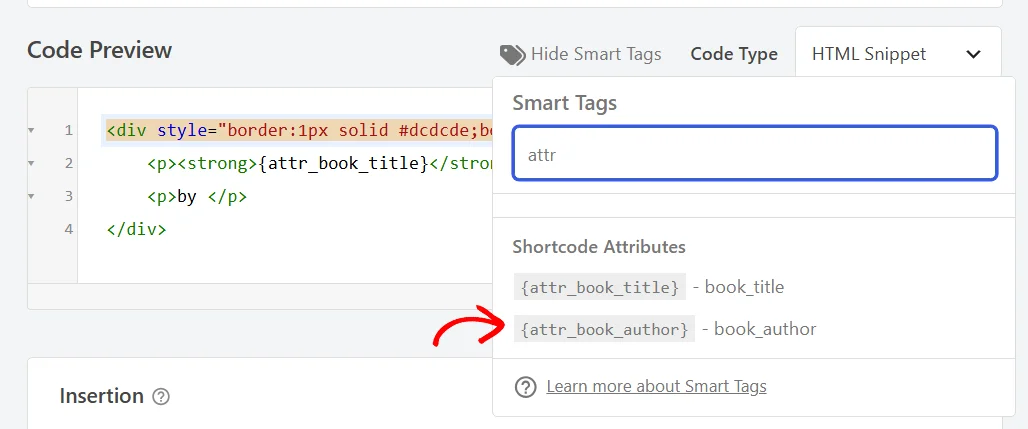This screenshot has width=1028, height=429.
Task: Collapse code fold arrow on line 1
Action: point(31,131)
